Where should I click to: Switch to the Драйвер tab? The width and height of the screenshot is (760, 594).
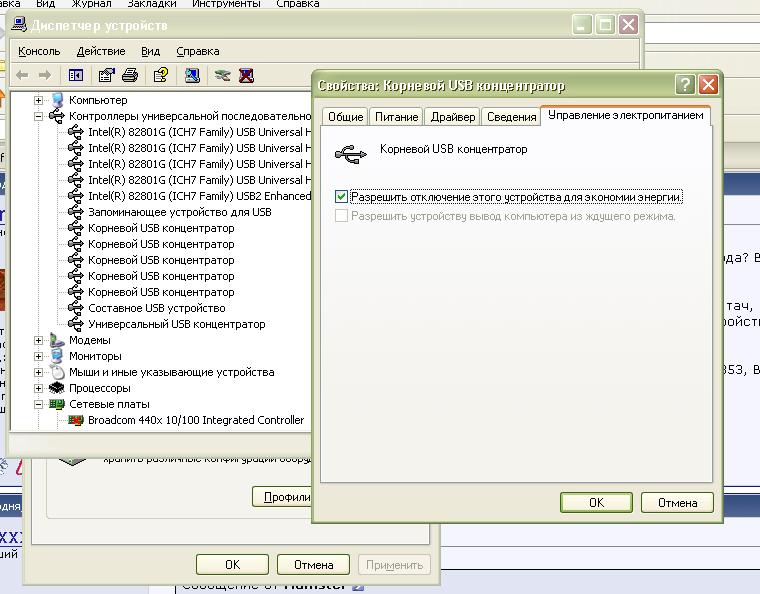[453, 117]
